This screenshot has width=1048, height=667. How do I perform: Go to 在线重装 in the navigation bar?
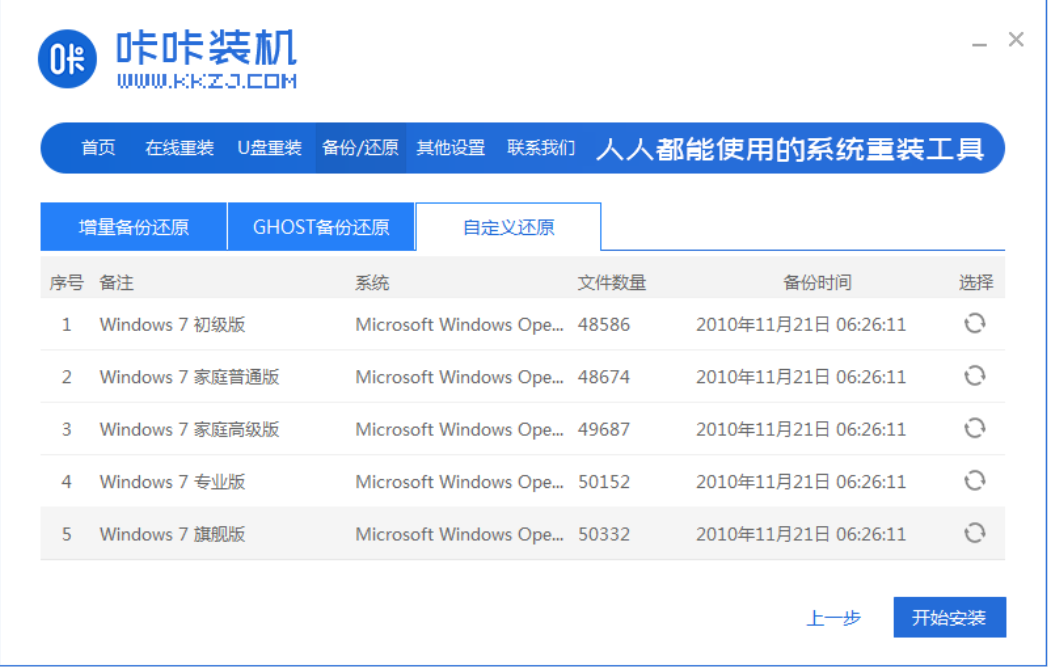click(178, 145)
